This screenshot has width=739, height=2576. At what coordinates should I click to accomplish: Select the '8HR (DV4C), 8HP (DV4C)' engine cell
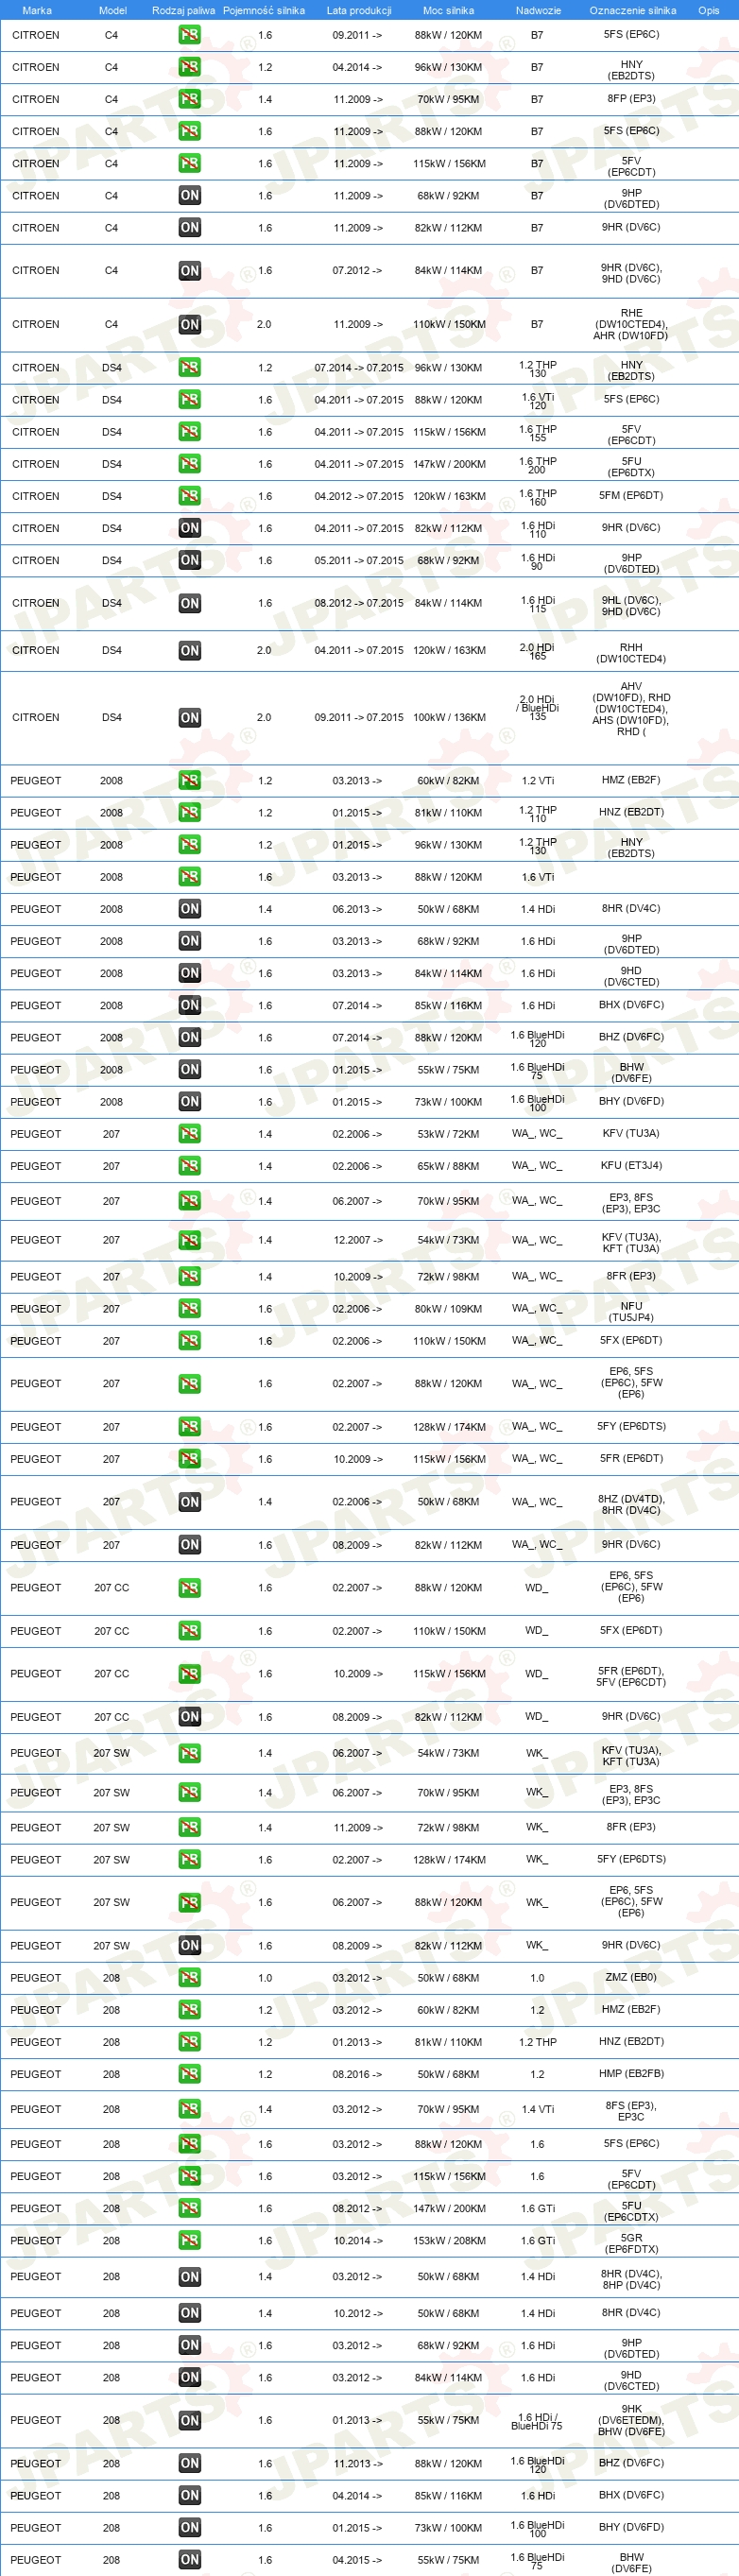[631, 2279]
